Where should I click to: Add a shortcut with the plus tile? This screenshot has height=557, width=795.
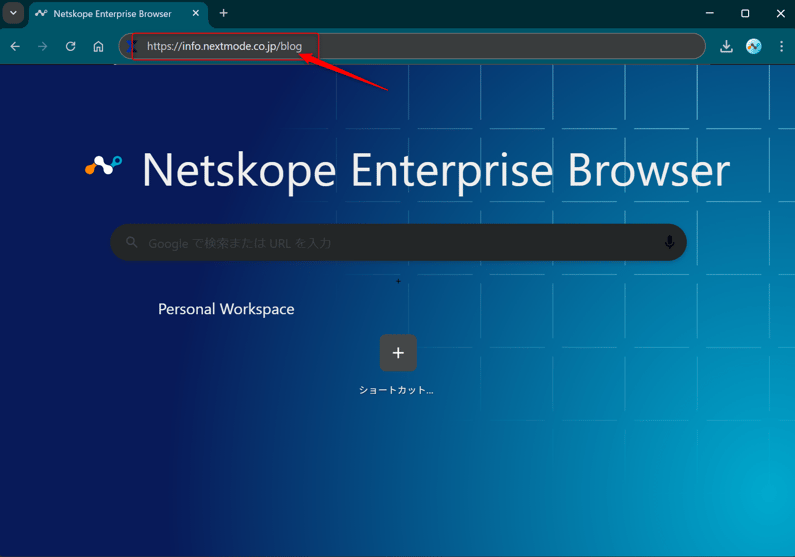click(398, 353)
